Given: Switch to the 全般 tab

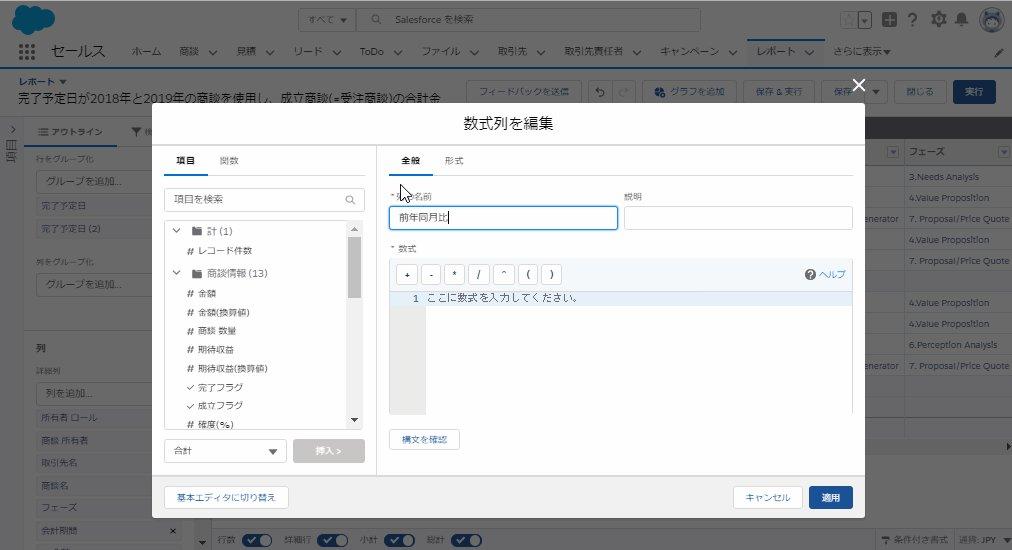Looking at the screenshot, I should coord(410,161).
